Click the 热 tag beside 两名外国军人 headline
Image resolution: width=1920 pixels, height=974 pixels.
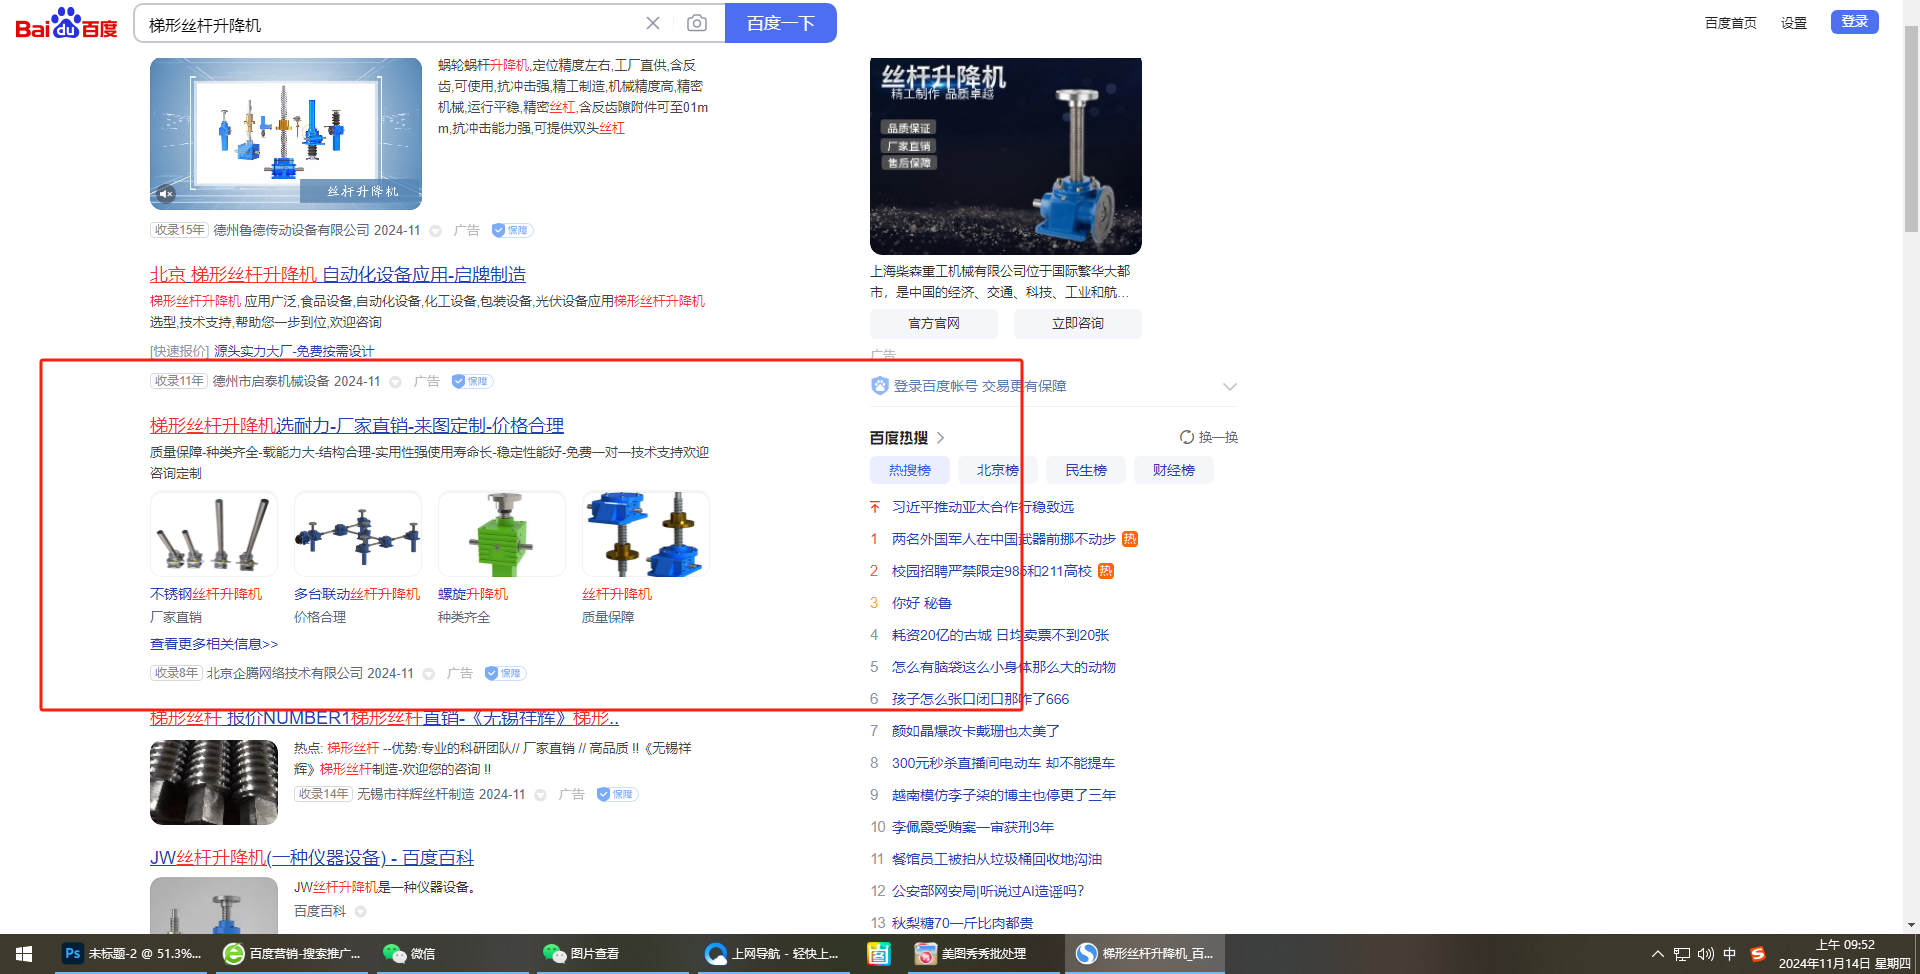pos(1130,539)
